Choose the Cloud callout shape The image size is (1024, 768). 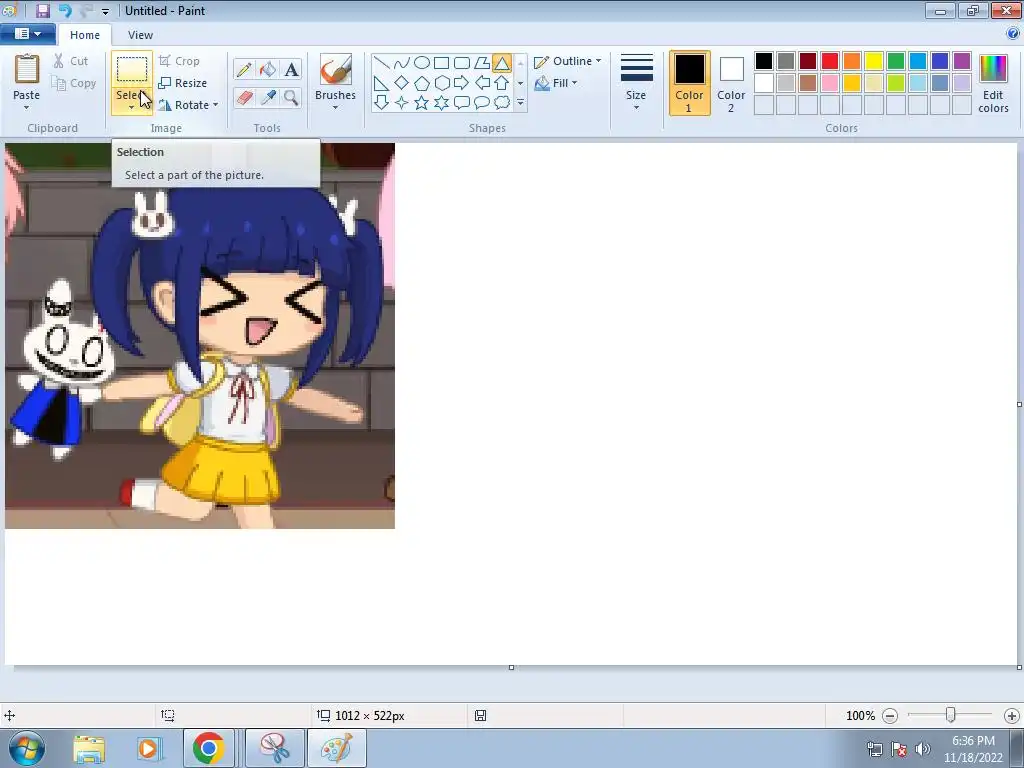tap(502, 103)
